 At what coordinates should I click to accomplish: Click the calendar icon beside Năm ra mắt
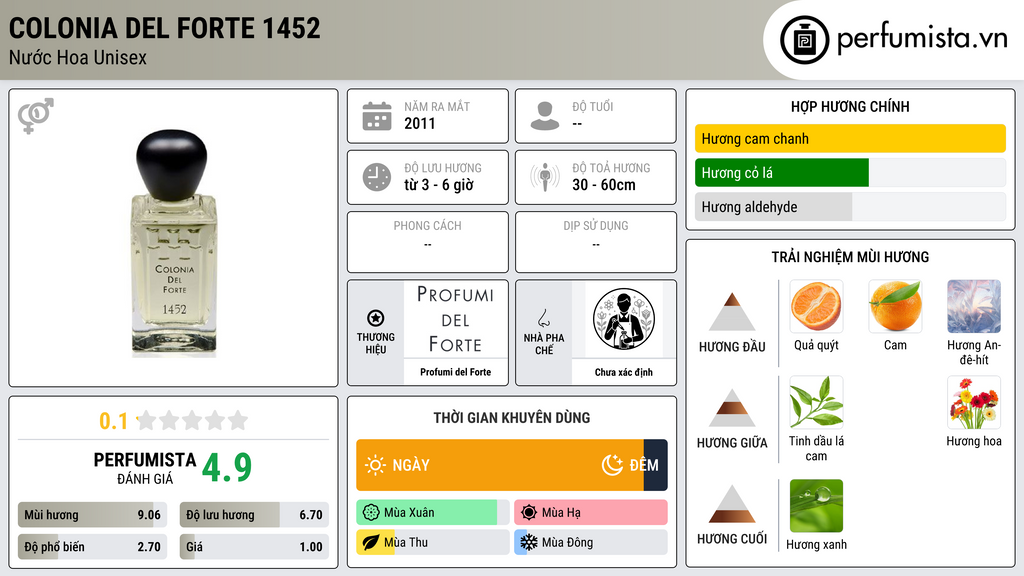[x=377, y=116]
